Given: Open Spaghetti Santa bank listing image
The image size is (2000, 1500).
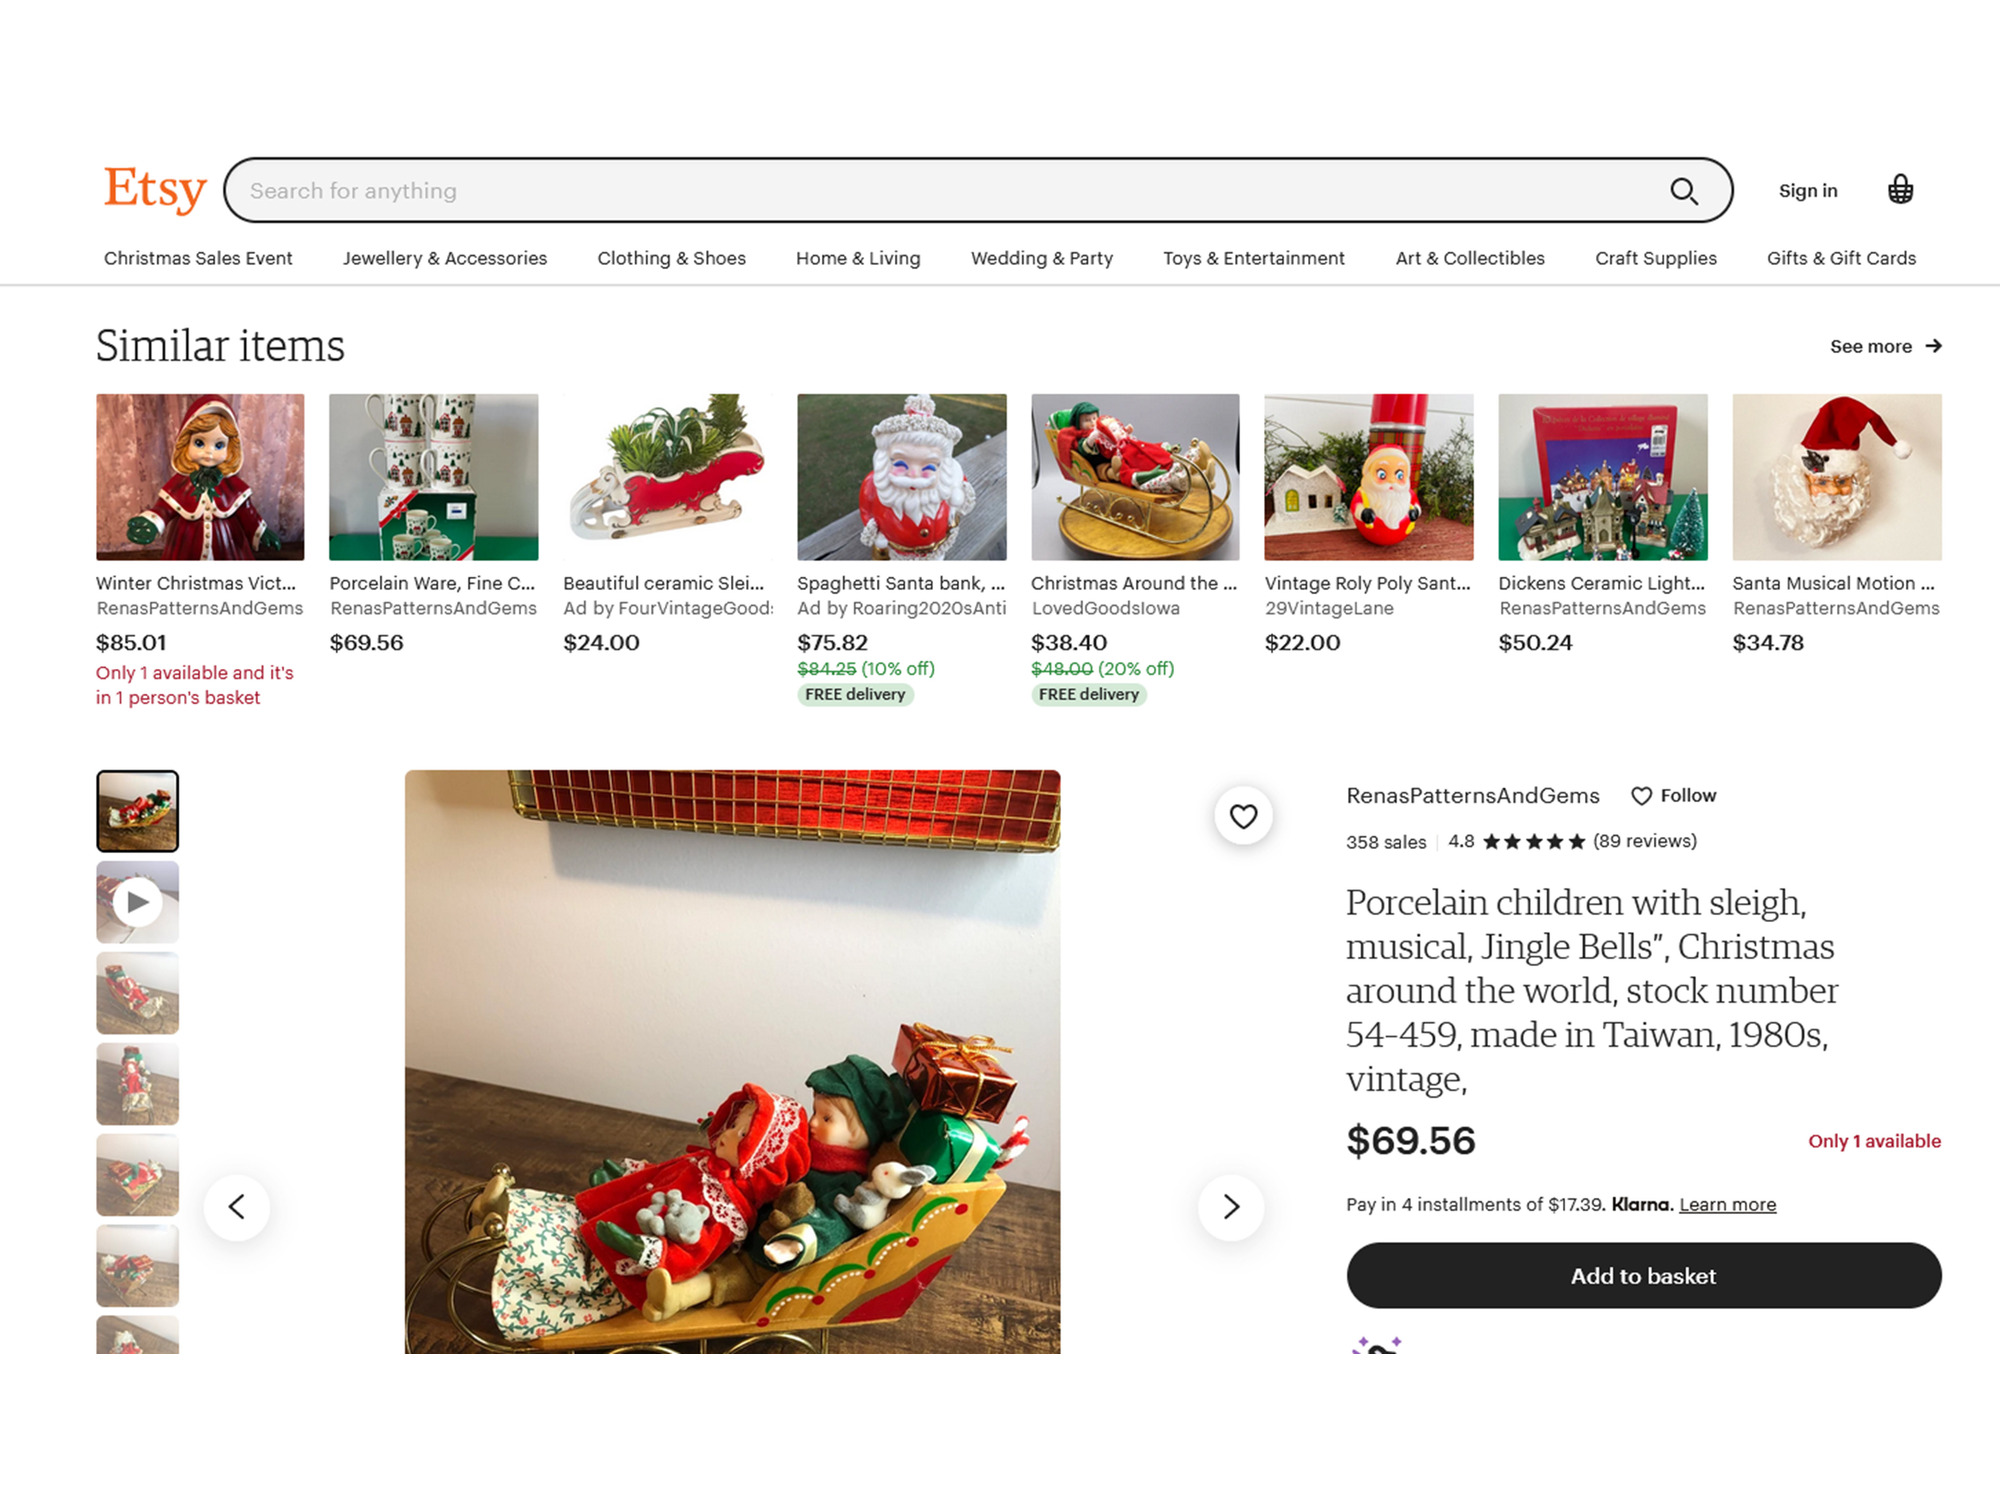Looking at the screenshot, I should tap(901, 477).
